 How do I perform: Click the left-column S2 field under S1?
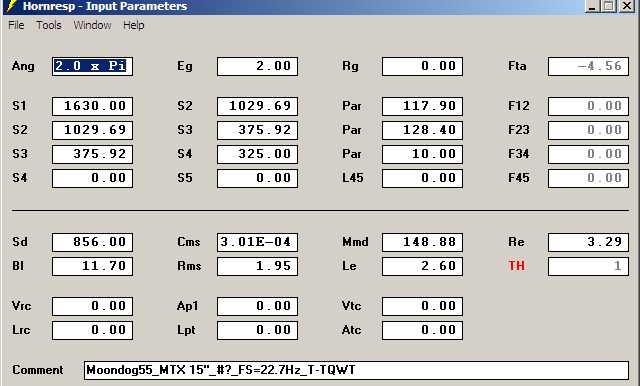point(93,131)
